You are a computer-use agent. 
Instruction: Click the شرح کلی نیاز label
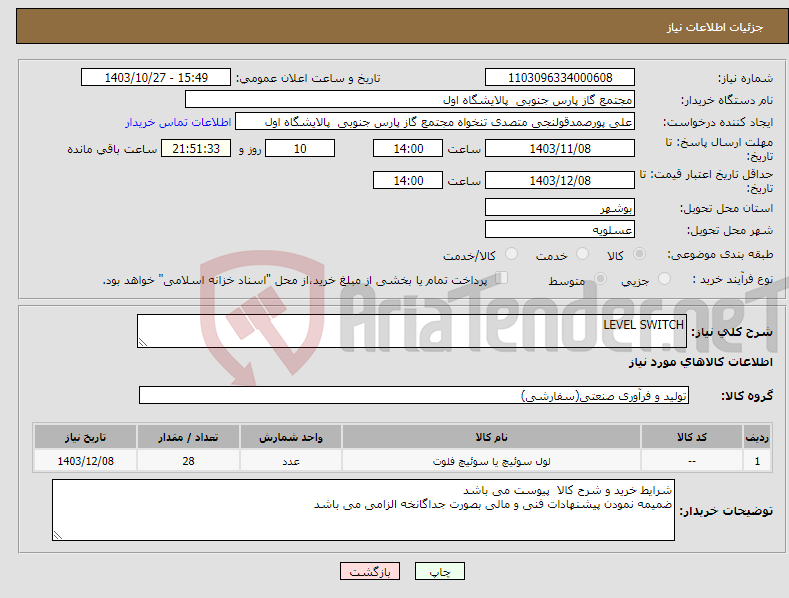(732, 332)
